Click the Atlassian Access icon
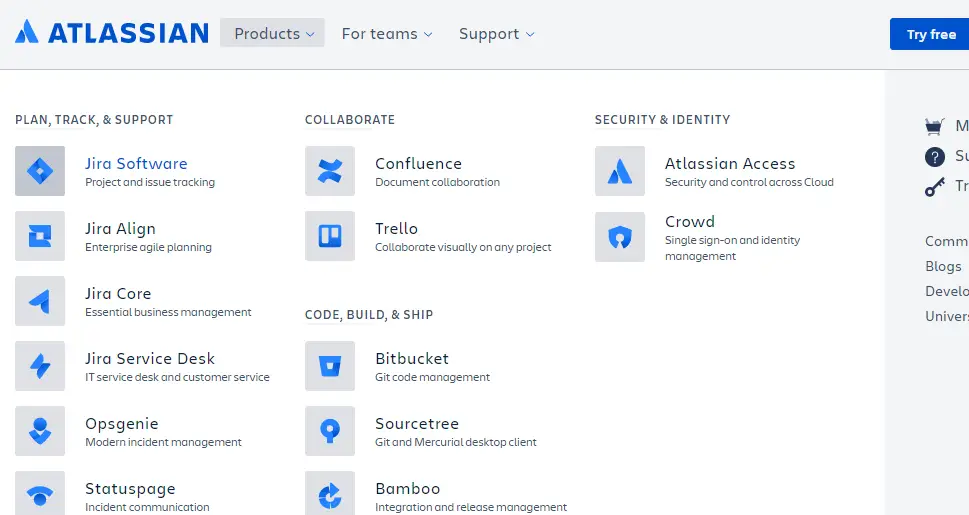Viewport: 969px width, 515px height. (620, 171)
